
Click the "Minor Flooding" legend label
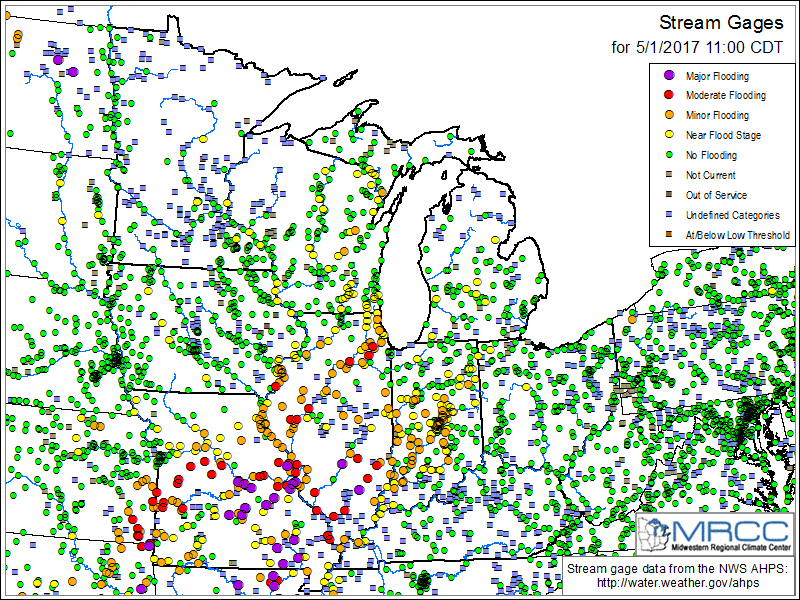tap(717, 115)
